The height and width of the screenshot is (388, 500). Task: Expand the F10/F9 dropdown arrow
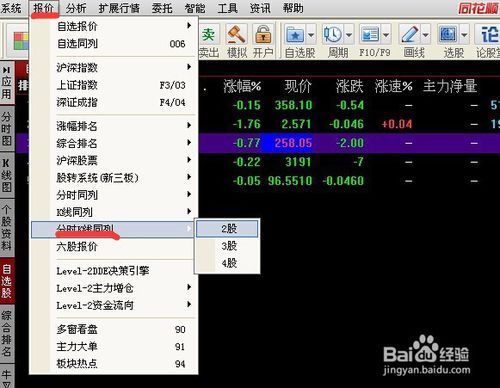[x=386, y=35]
